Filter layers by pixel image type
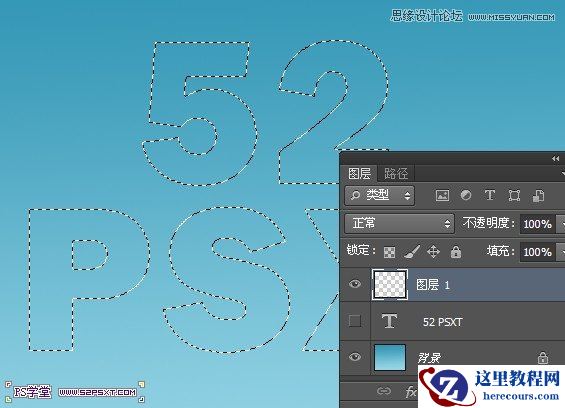Screen dimensions: 565x408 pos(442,196)
